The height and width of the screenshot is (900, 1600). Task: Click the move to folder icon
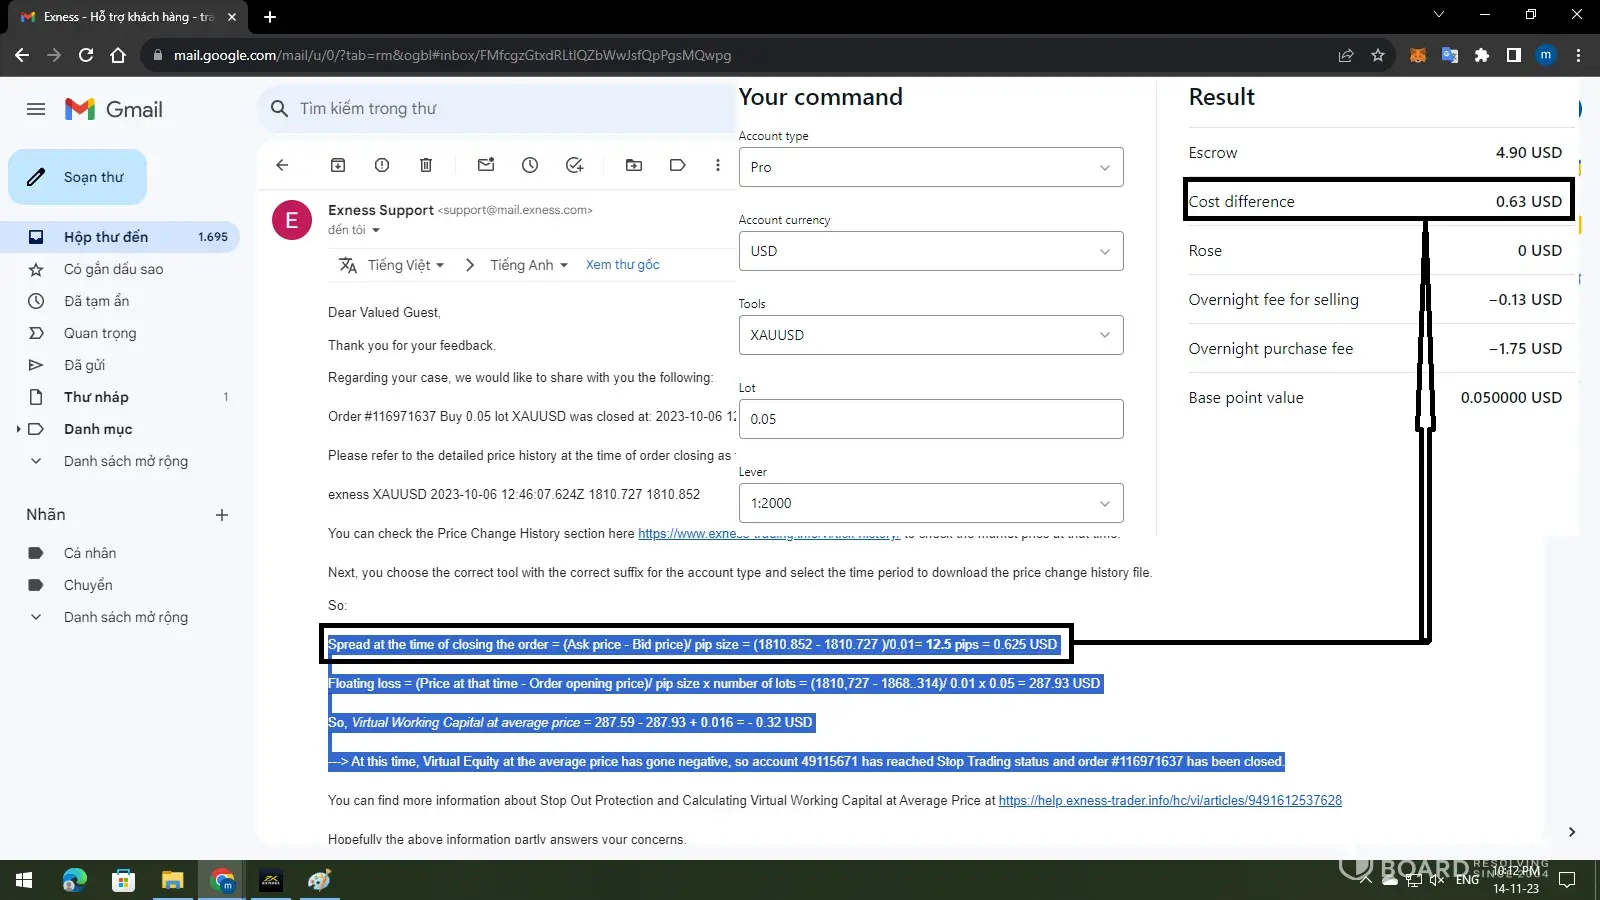(634, 165)
